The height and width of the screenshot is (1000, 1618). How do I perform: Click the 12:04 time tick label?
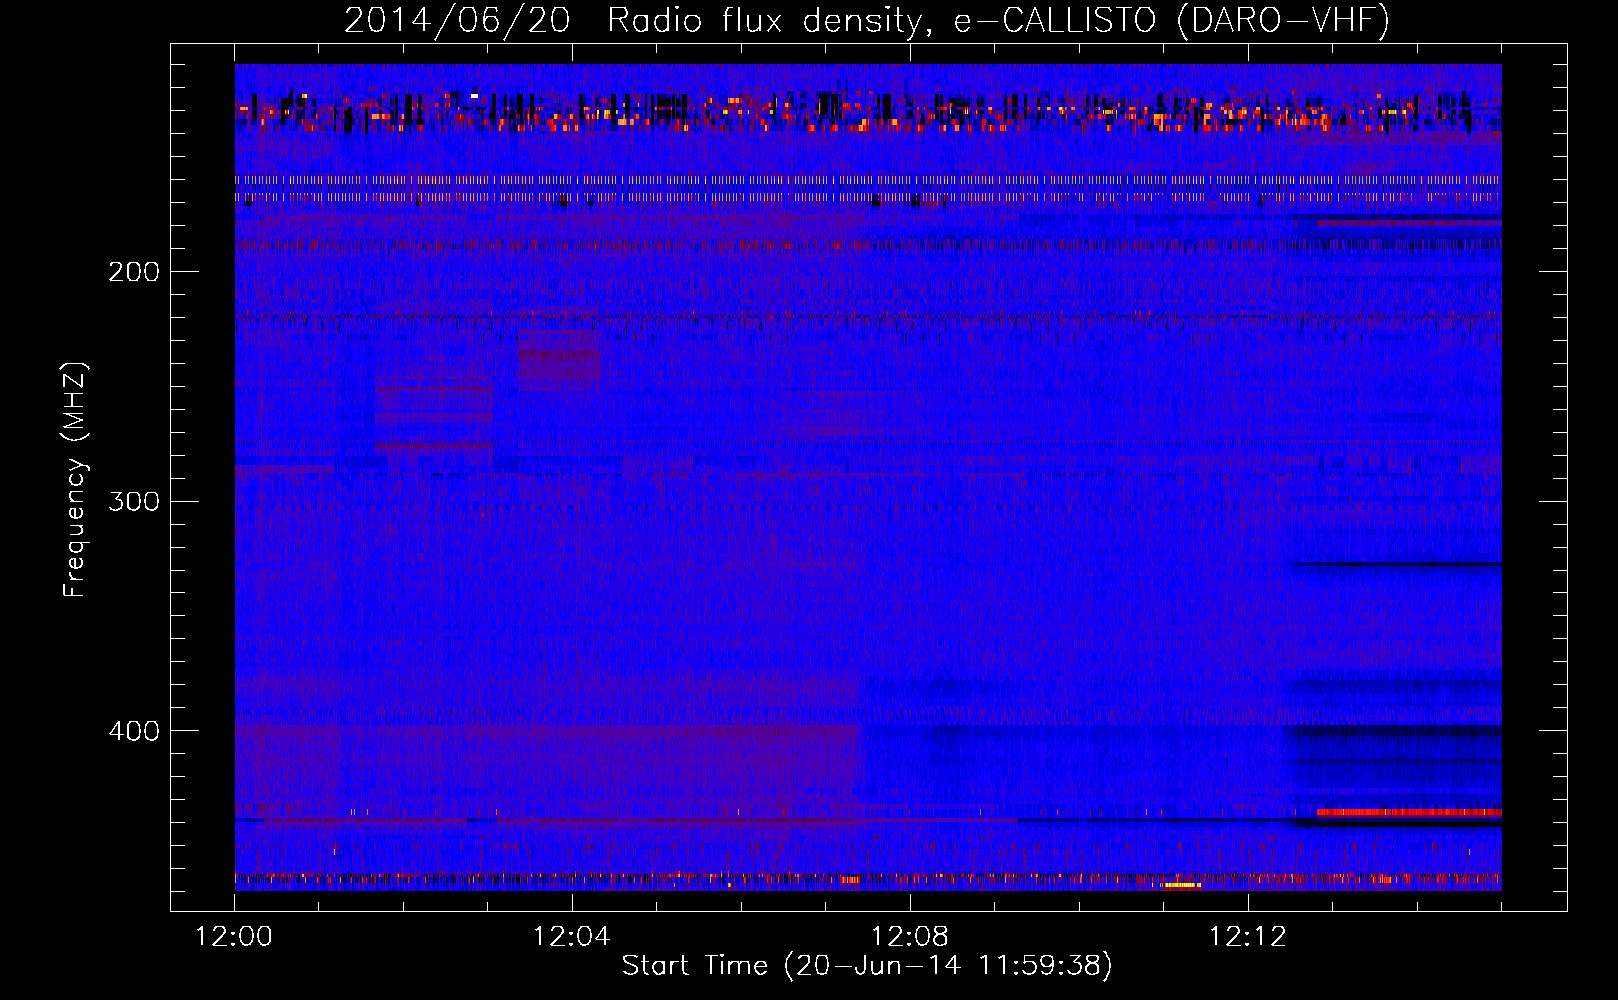coord(572,937)
